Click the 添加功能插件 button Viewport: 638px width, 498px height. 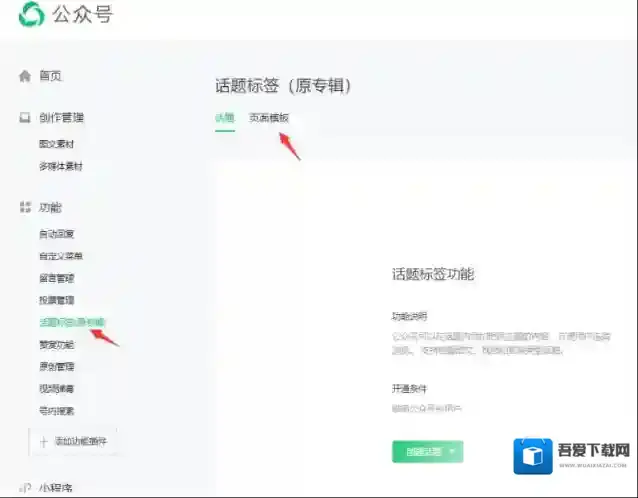pyautogui.click(x=73, y=441)
